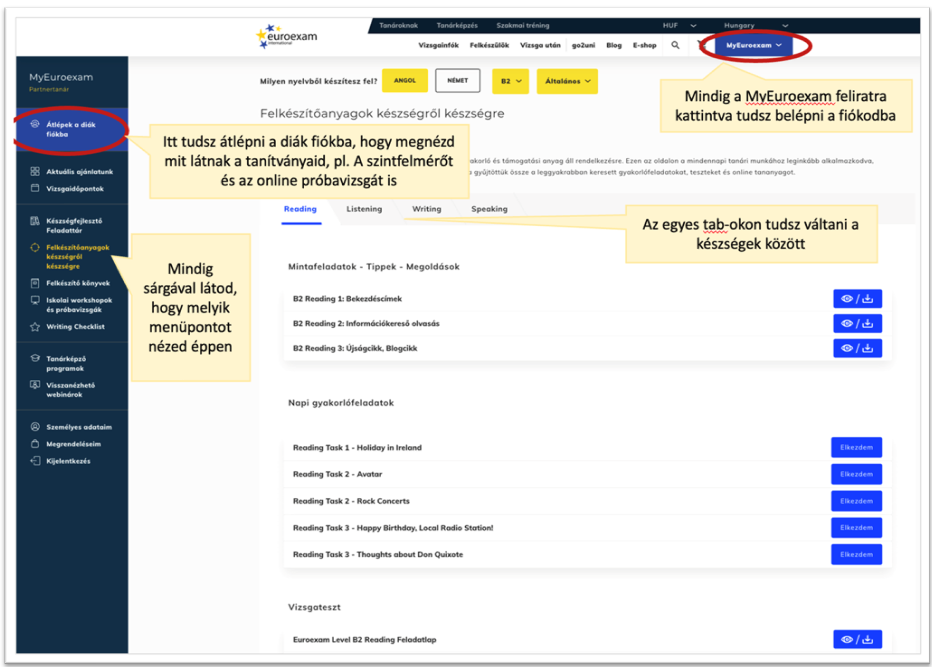
Task: Switch to the Speaking tab
Action: pyautogui.click(x=489, y=209)
